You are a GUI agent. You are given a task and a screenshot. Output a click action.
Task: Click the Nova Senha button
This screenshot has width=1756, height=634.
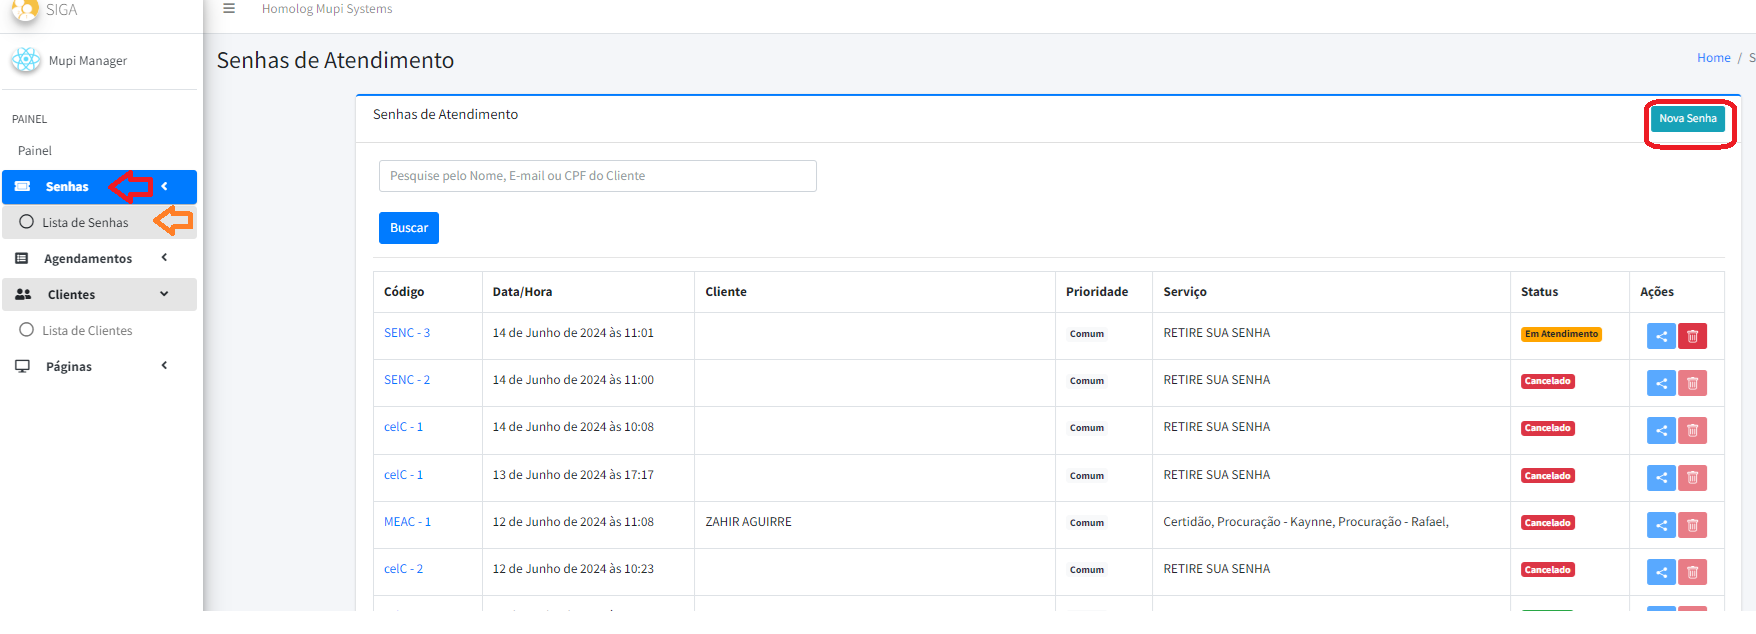(1688, 118)
